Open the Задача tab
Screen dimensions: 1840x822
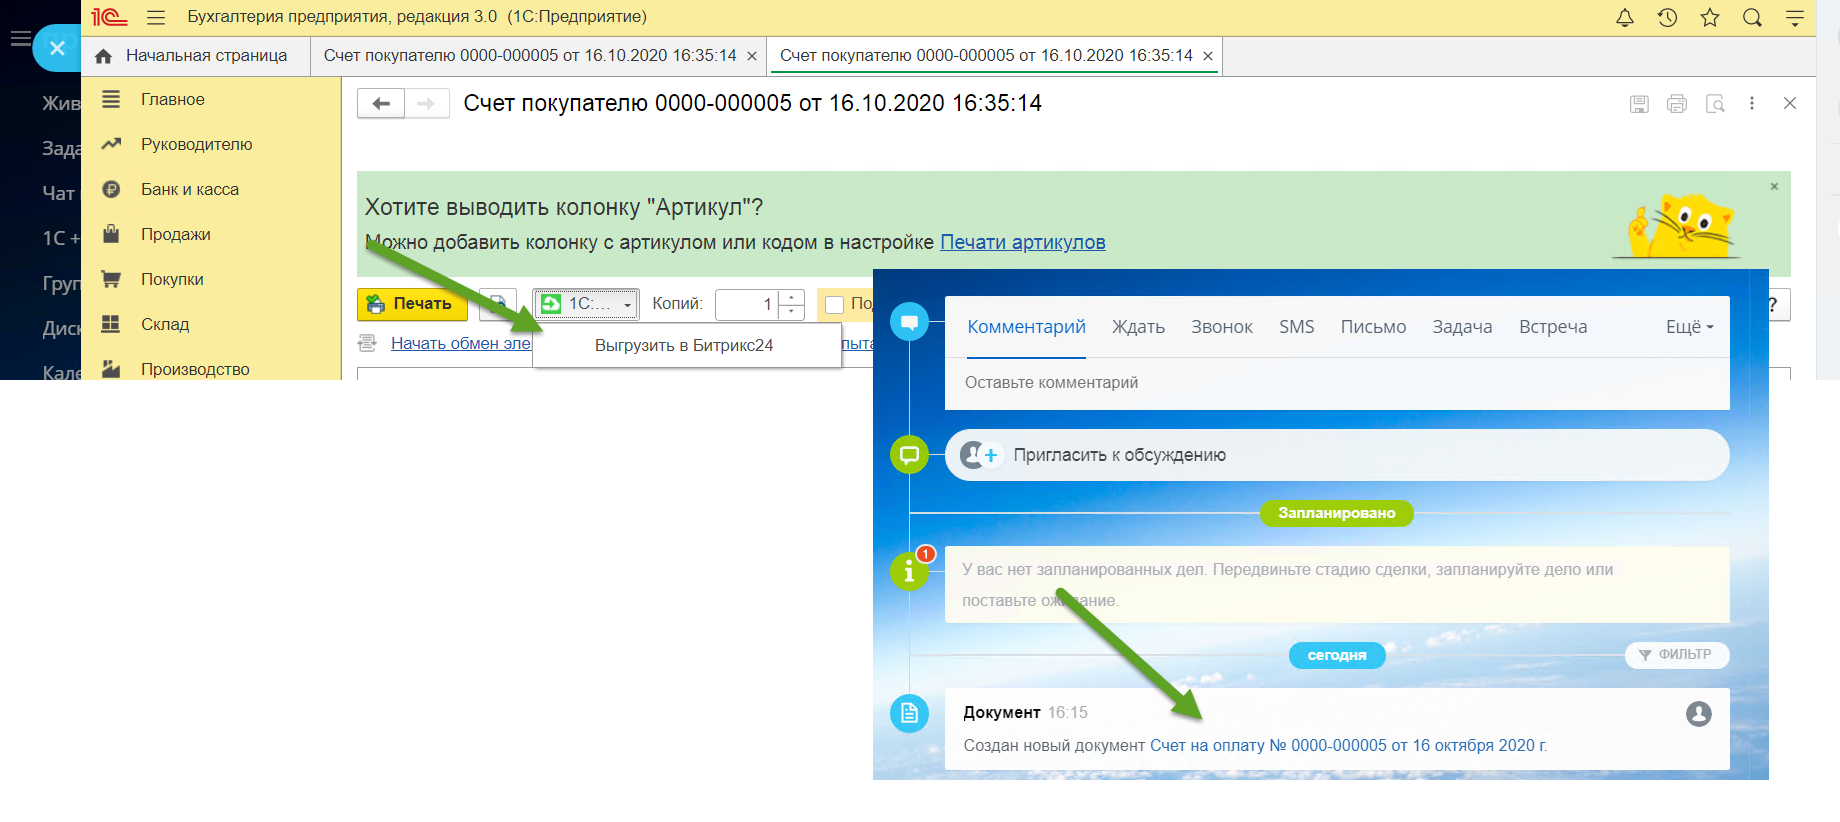(x=1462, y=327)
